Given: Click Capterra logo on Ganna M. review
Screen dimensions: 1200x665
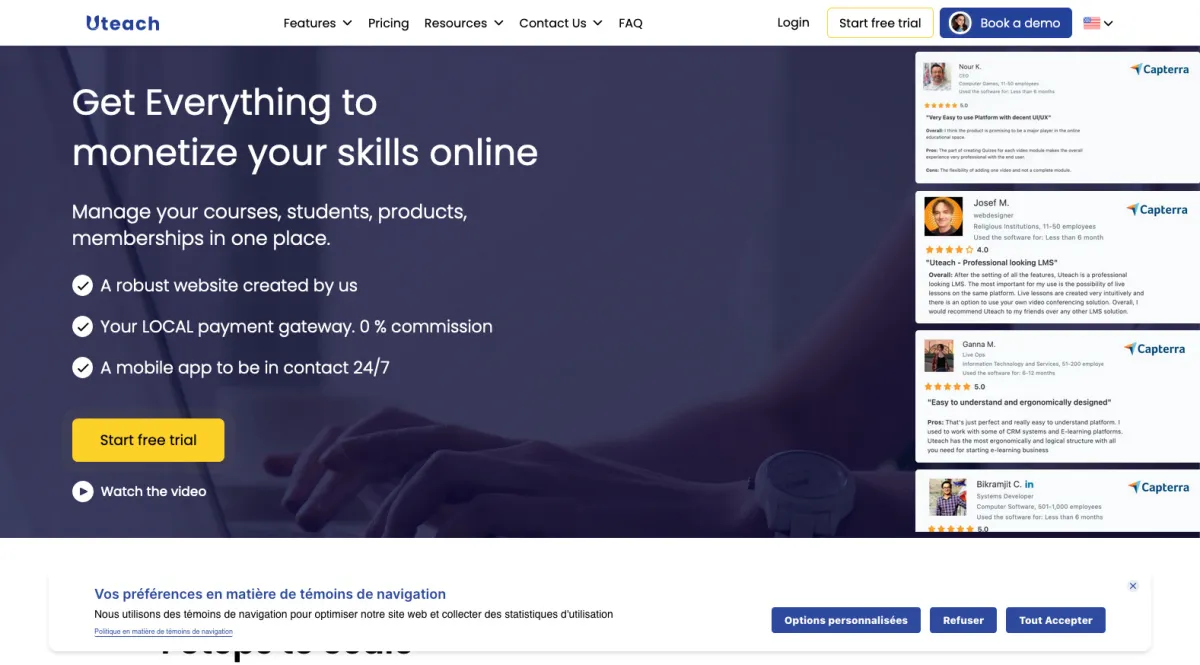Looking at the screenshot, I should coord(1154,349).
